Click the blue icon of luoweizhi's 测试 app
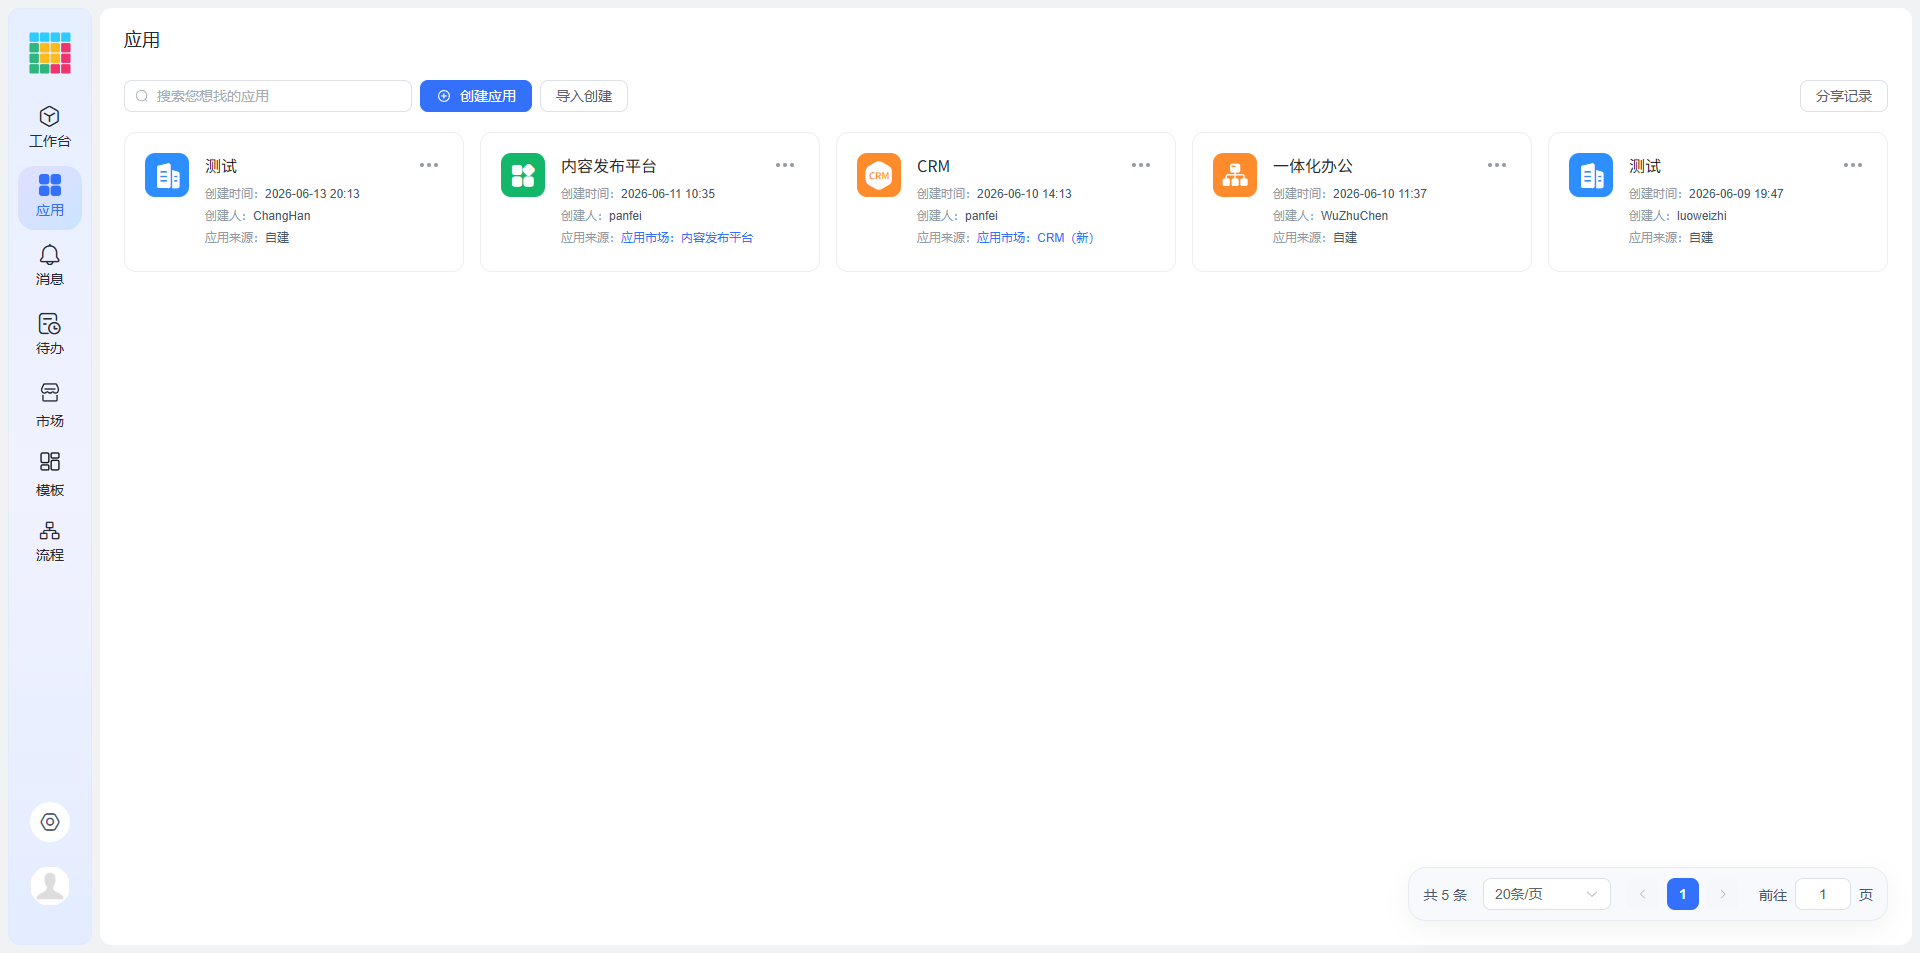This screenshot has height=953, width=1920. pos(1591,175)
